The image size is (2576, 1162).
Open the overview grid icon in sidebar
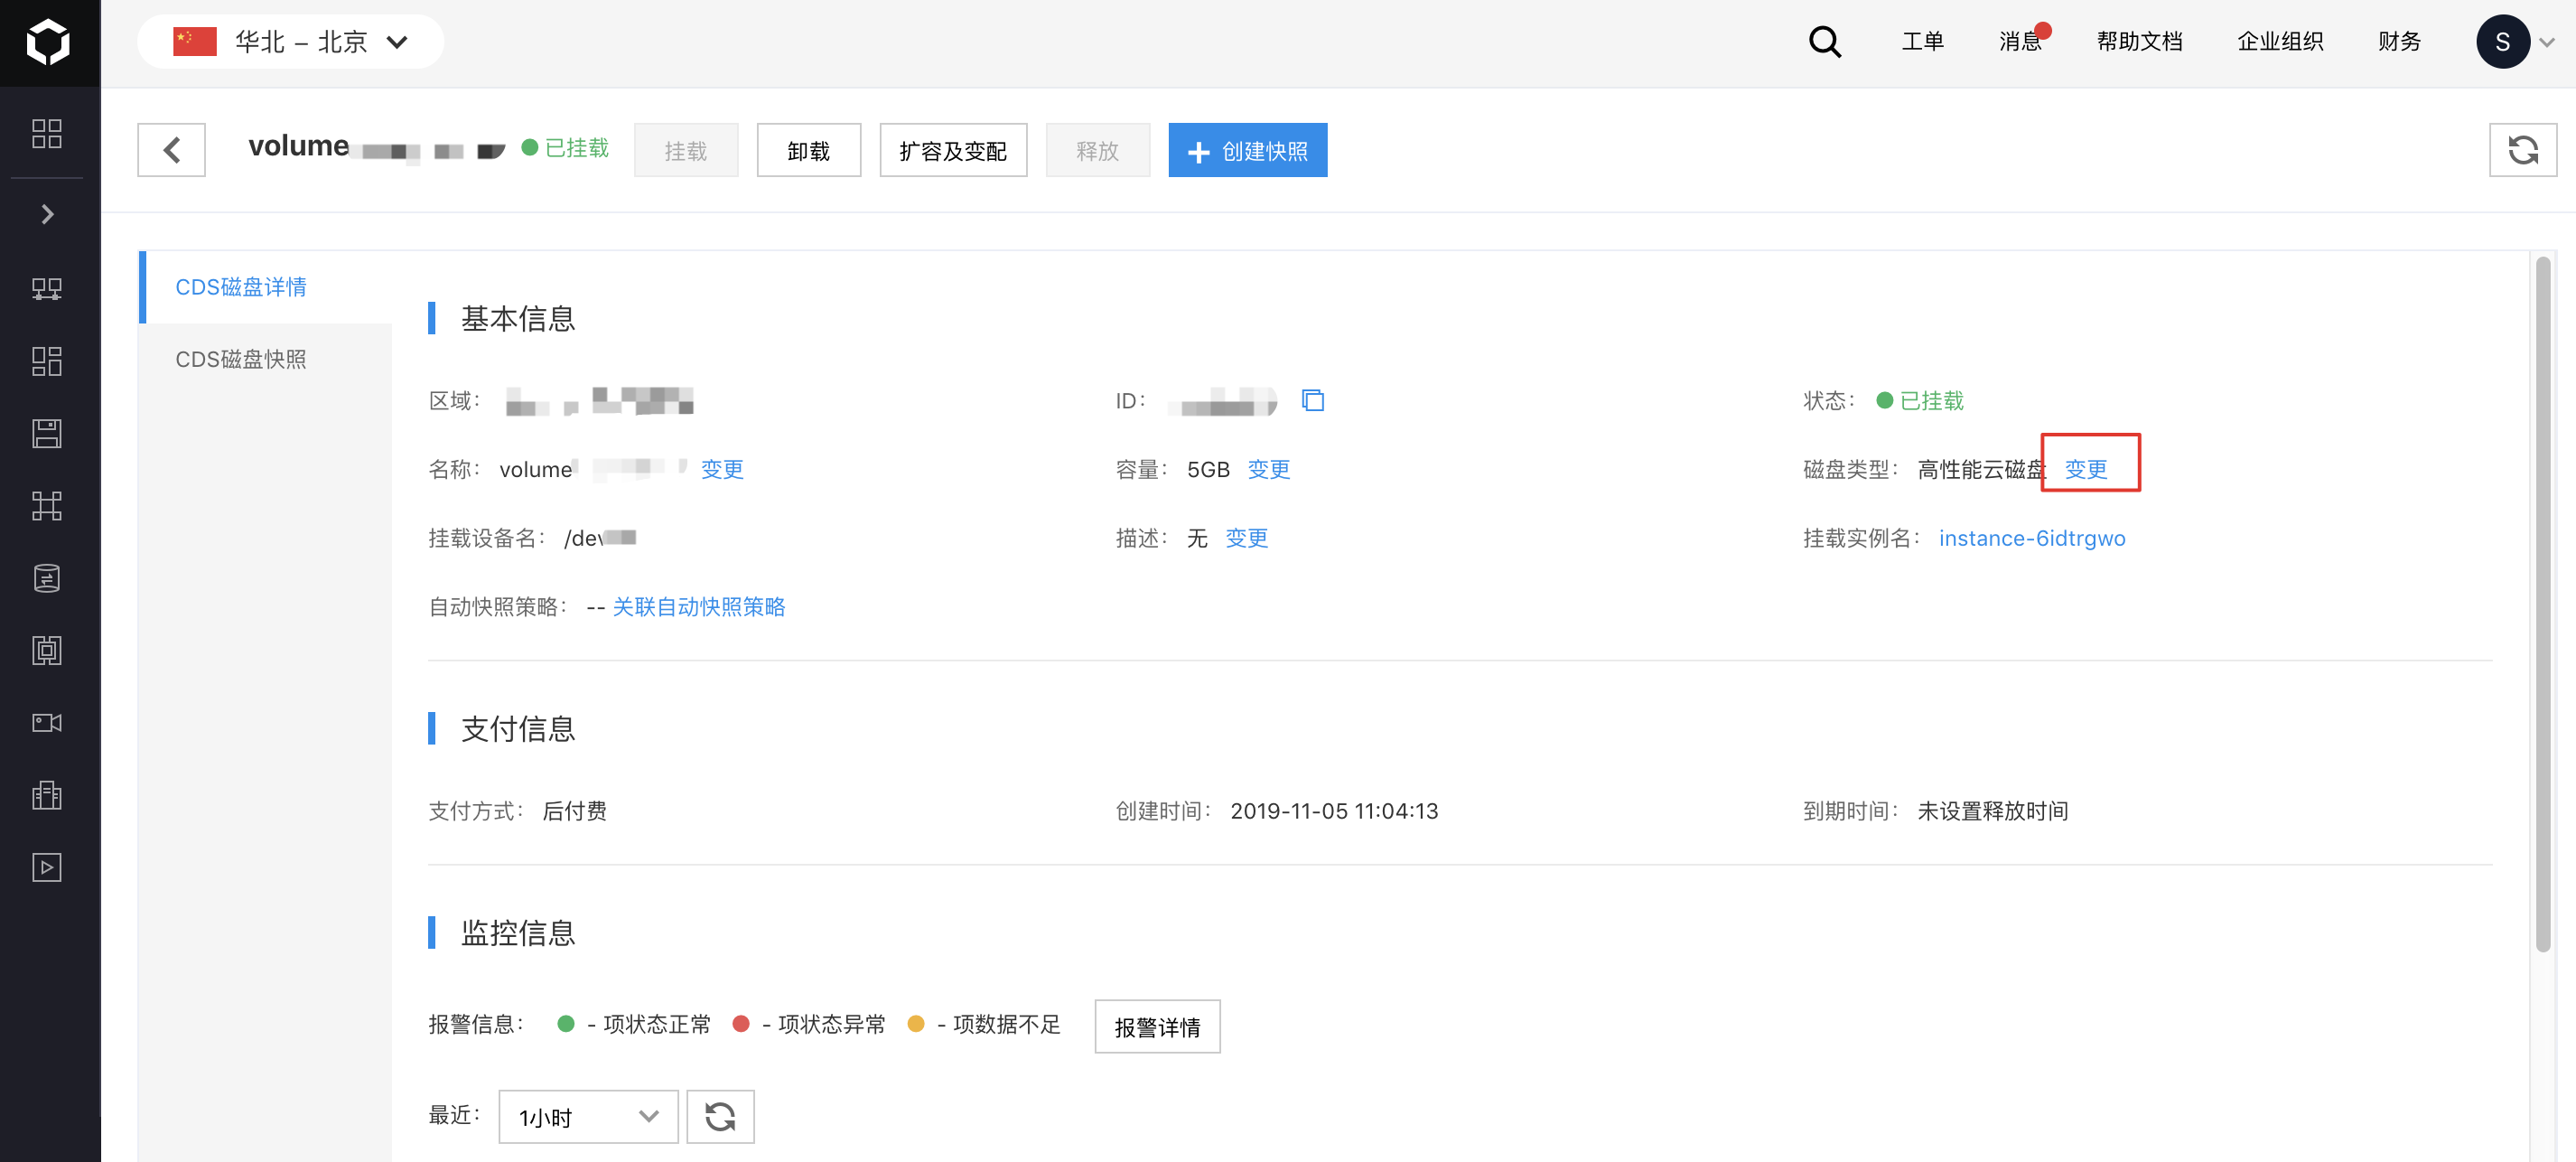pyautogui.click(x=47, y=133)
